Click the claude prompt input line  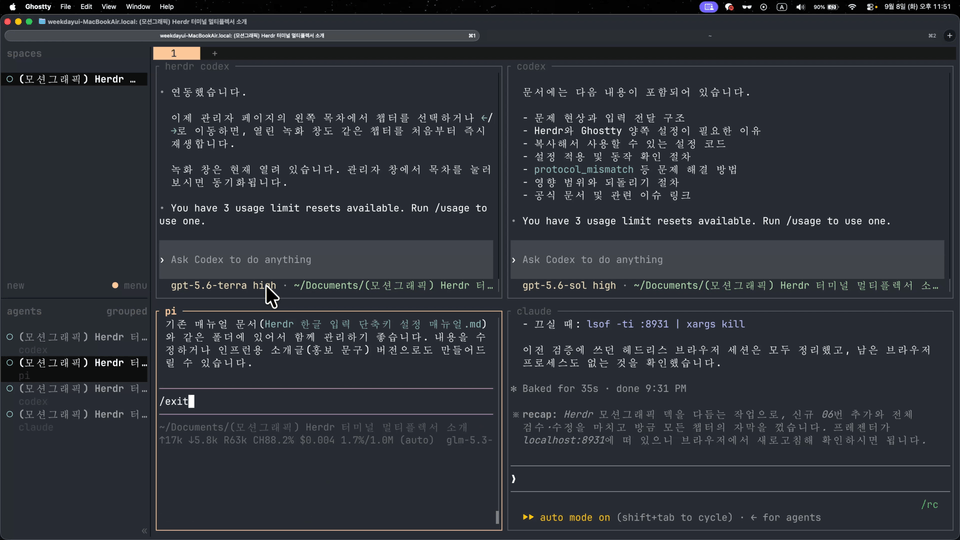(x=730, y=479)
